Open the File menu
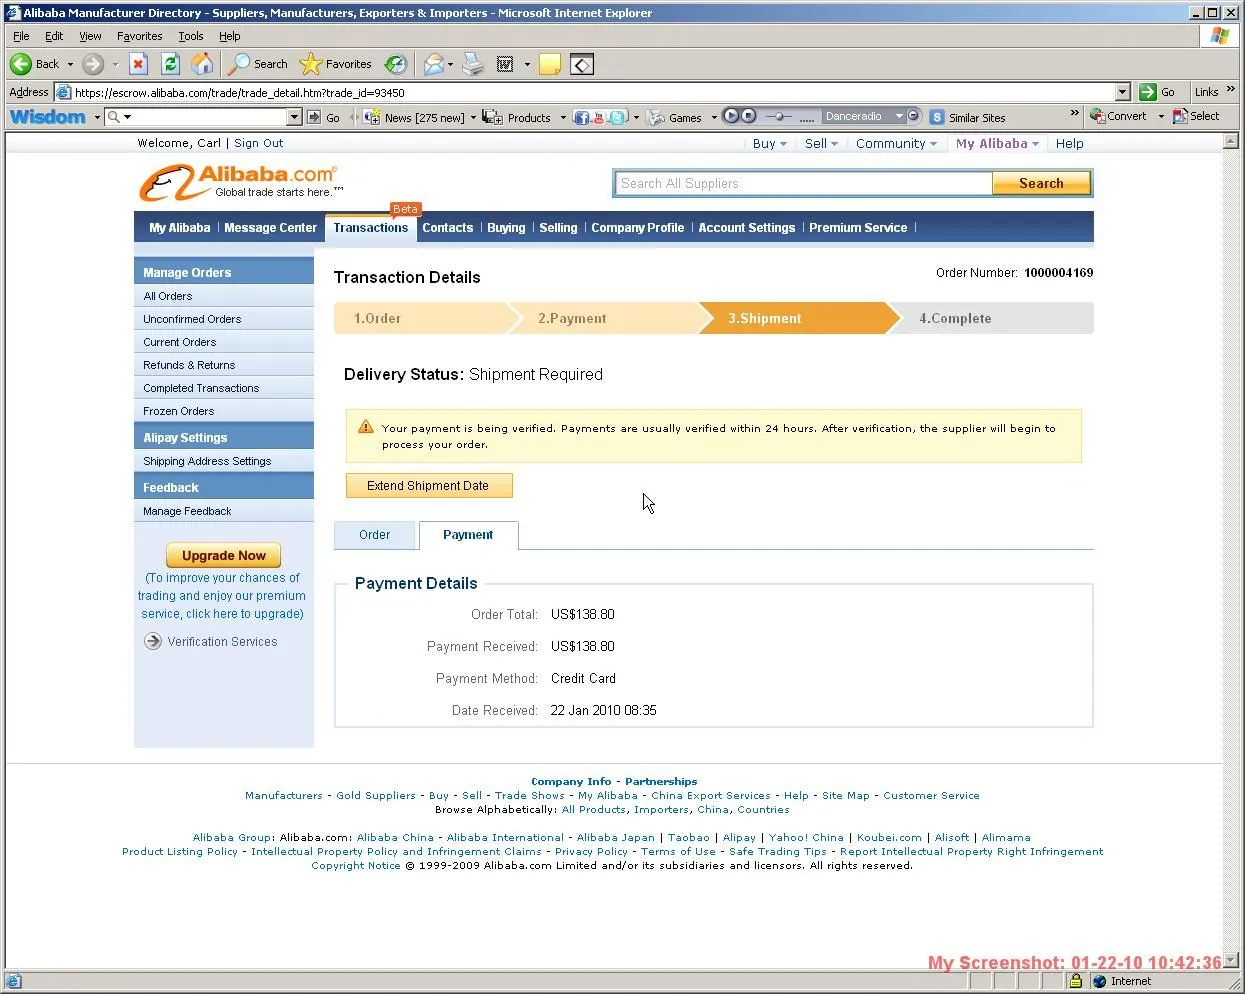This screenshot has width=1245, height=994. (x=21, y=36)
